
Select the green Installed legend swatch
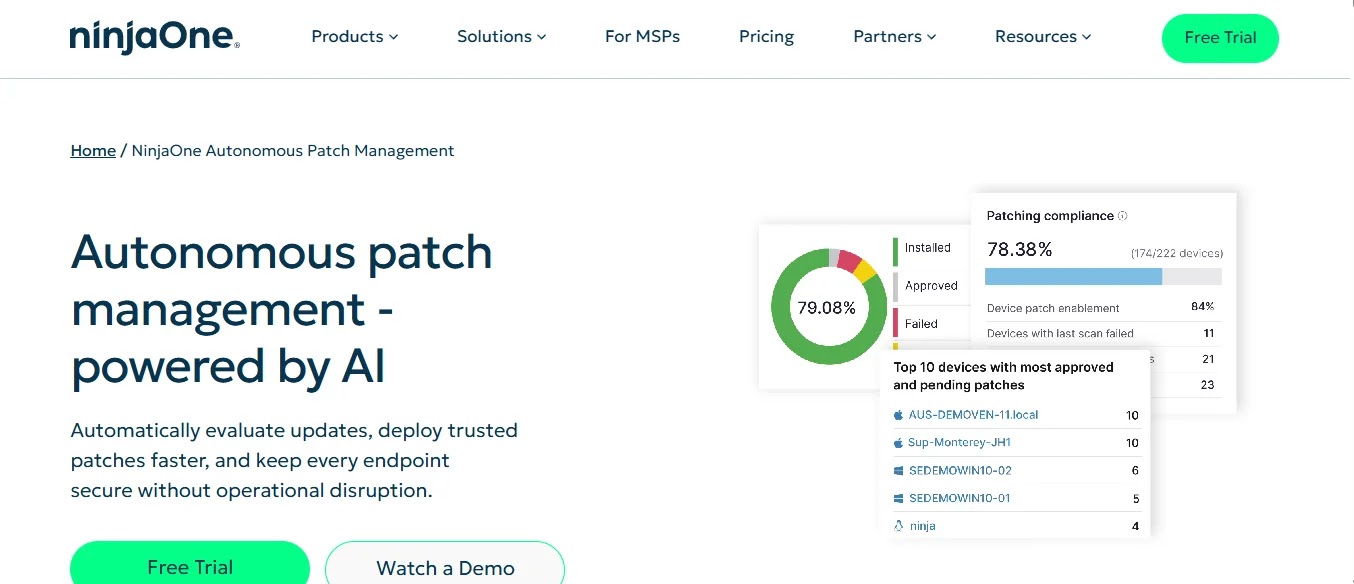[x=896, y=251]
